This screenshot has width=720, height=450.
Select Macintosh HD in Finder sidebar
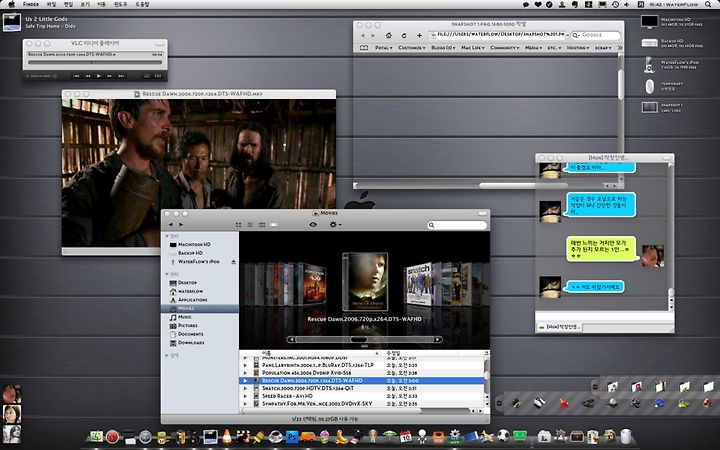click(200, 245)
